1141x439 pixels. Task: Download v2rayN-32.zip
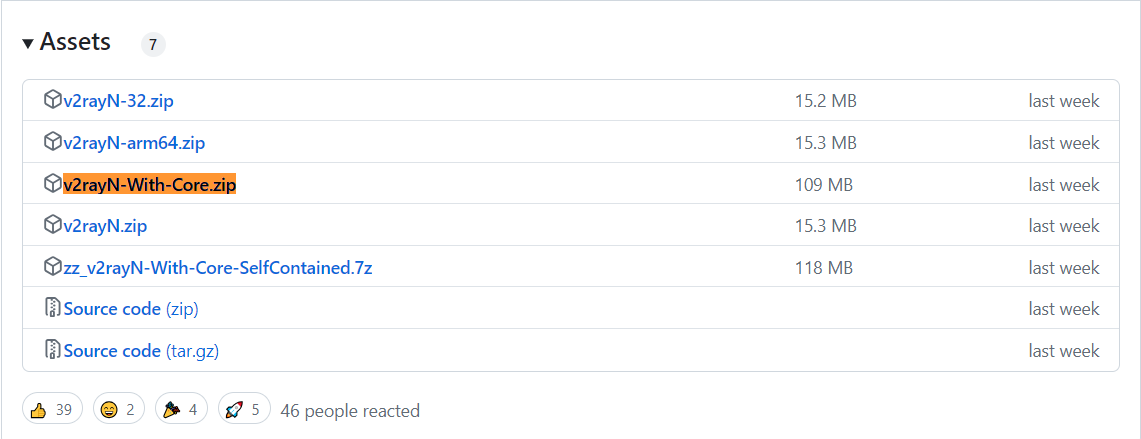[x=119, y=101]
